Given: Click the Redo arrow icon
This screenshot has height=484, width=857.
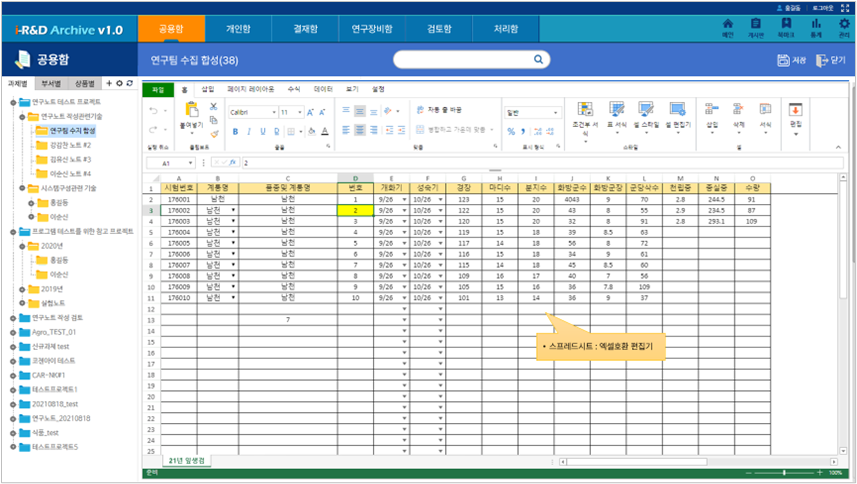Looking at the screenshot, I should [154, 130].
